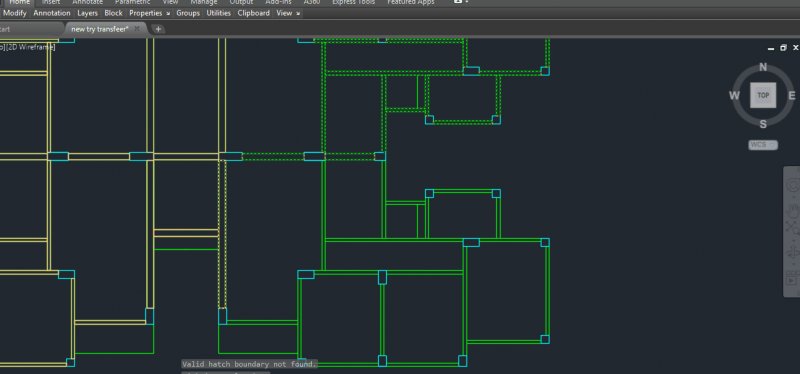Open the View panel
Screen dimensions: 800x374
pyautogui.click(x=284, y=13)
